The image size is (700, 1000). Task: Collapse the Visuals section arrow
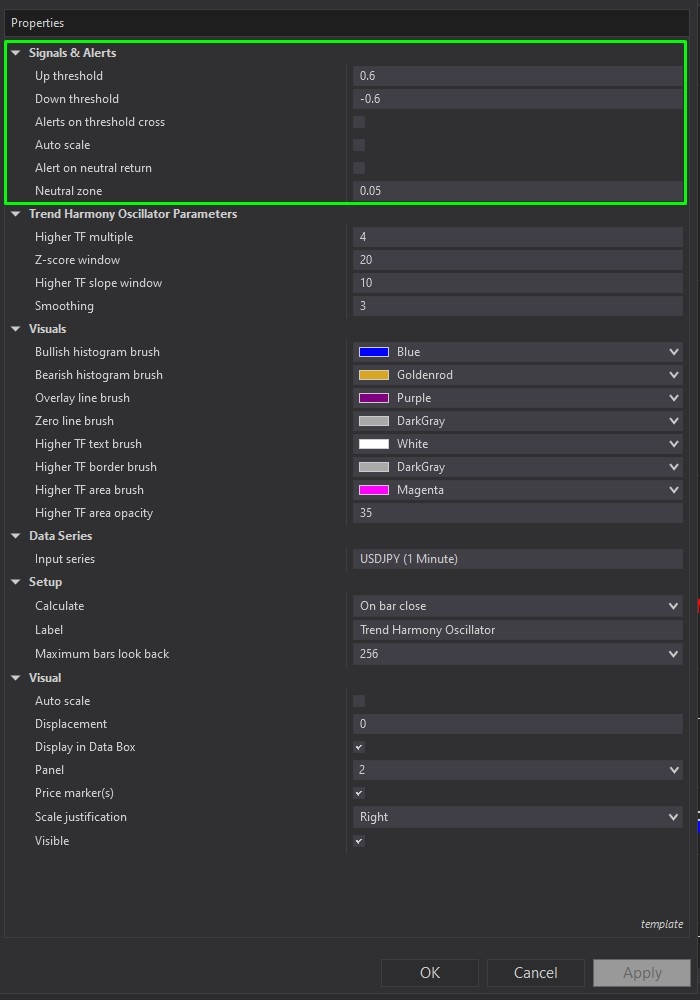pos(16,329)
